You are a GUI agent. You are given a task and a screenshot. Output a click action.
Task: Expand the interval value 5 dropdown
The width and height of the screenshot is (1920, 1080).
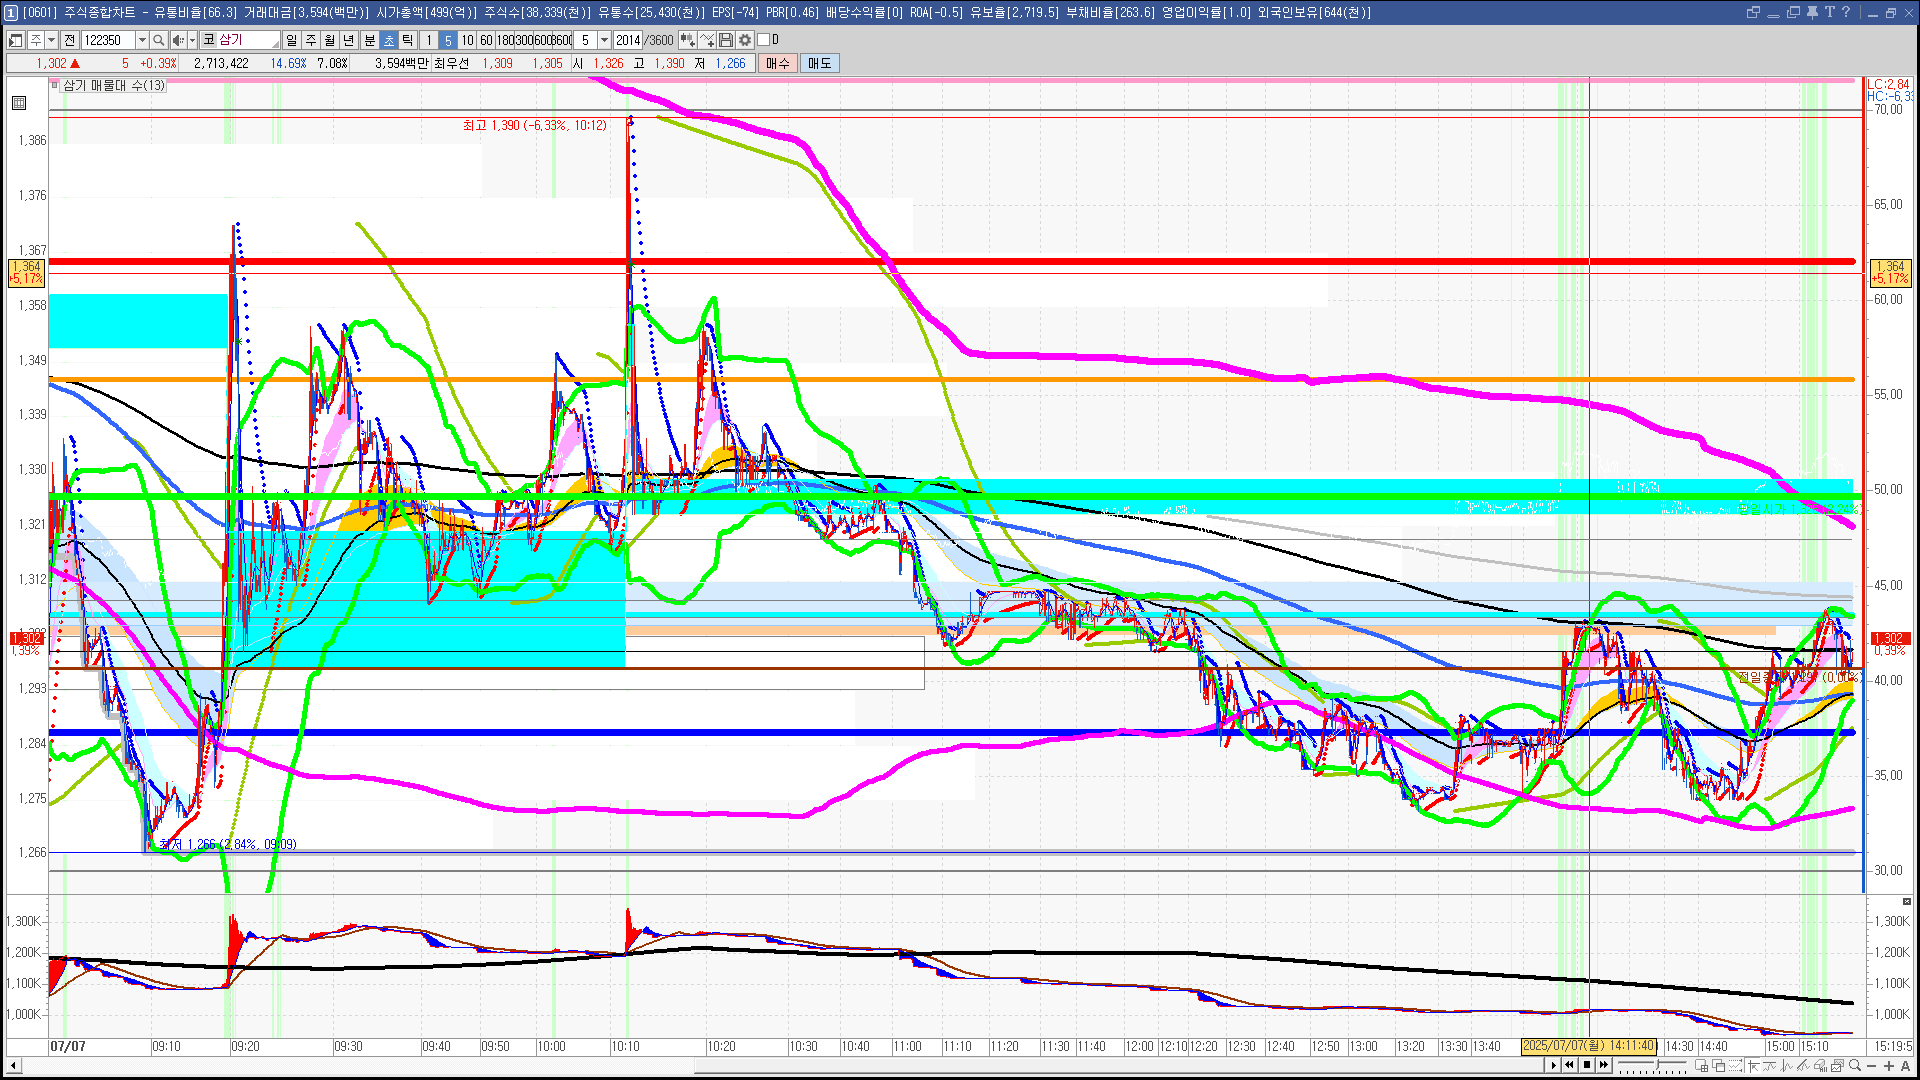click(604, 40)
